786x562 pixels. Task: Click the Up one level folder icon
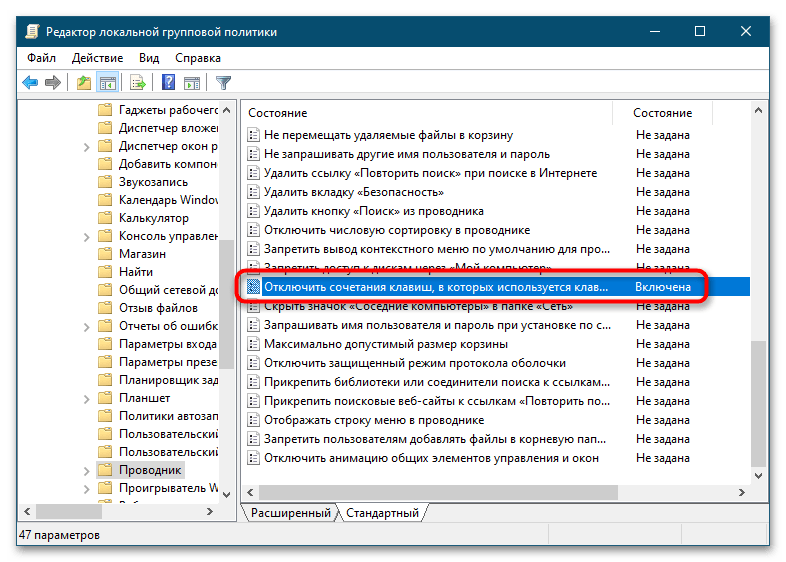pos(84,82)
